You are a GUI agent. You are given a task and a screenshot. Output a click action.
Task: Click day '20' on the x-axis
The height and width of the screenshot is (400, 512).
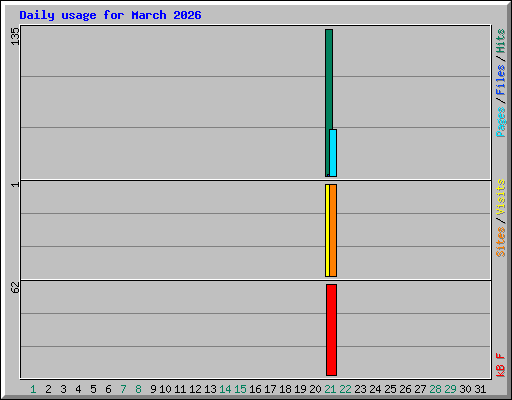pyautogui.click(x=315, y=389)
